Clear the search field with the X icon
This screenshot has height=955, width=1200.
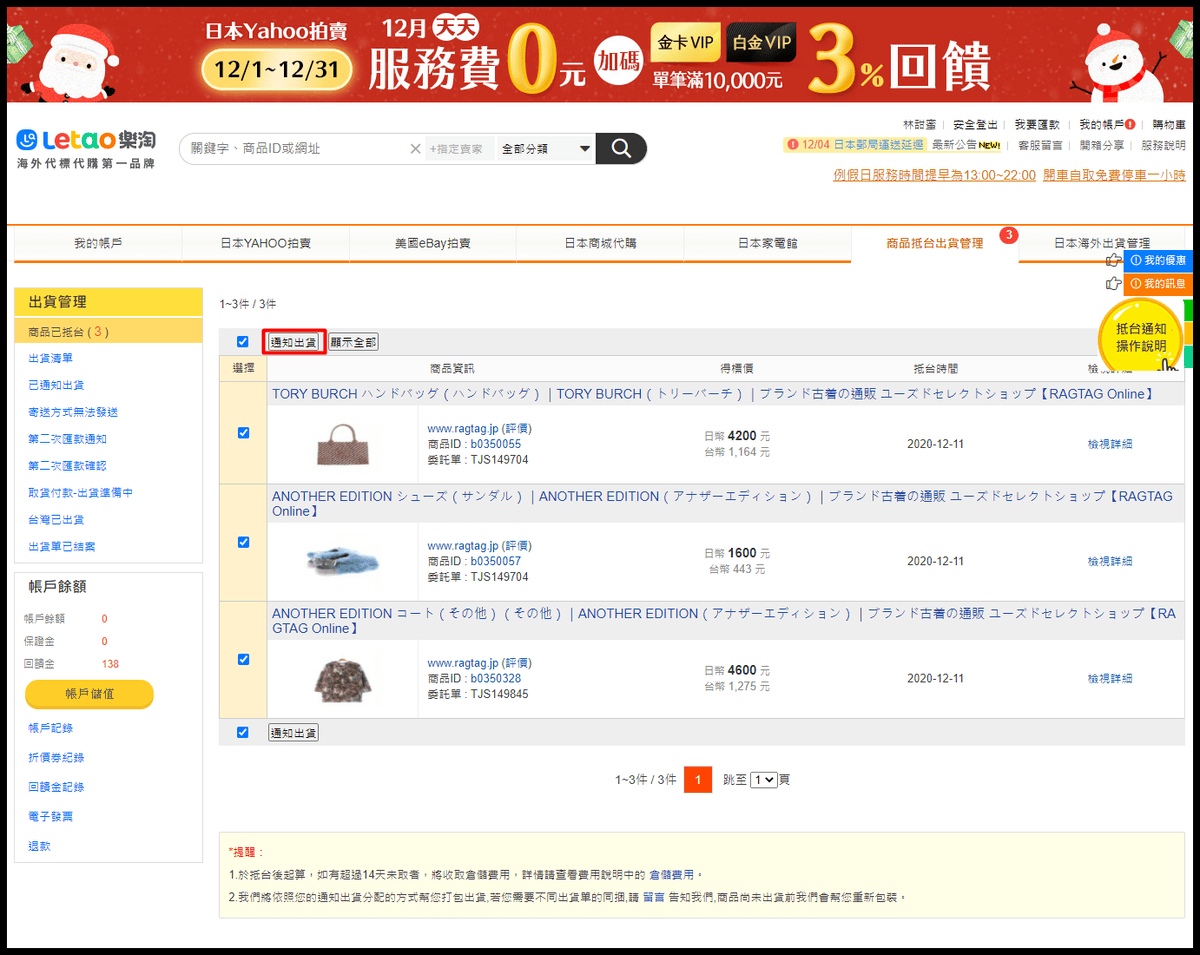click(x=415, y=147)
